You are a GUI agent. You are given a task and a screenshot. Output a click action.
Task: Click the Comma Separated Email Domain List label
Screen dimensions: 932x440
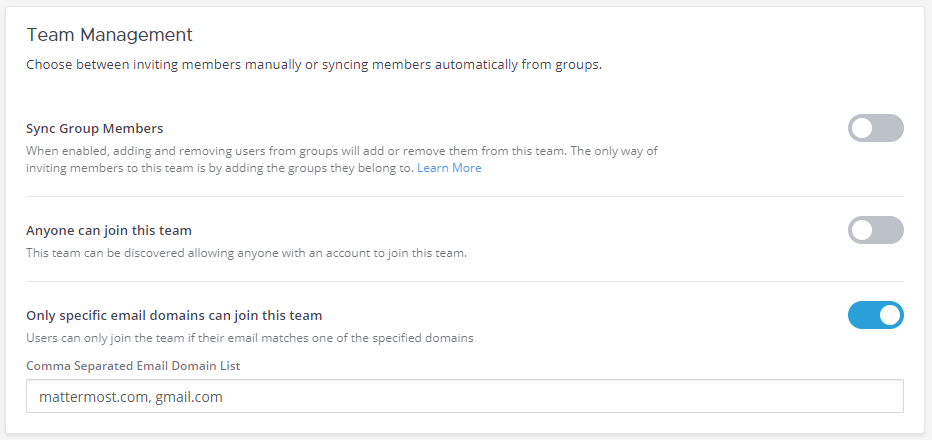[x=132, y=366]
